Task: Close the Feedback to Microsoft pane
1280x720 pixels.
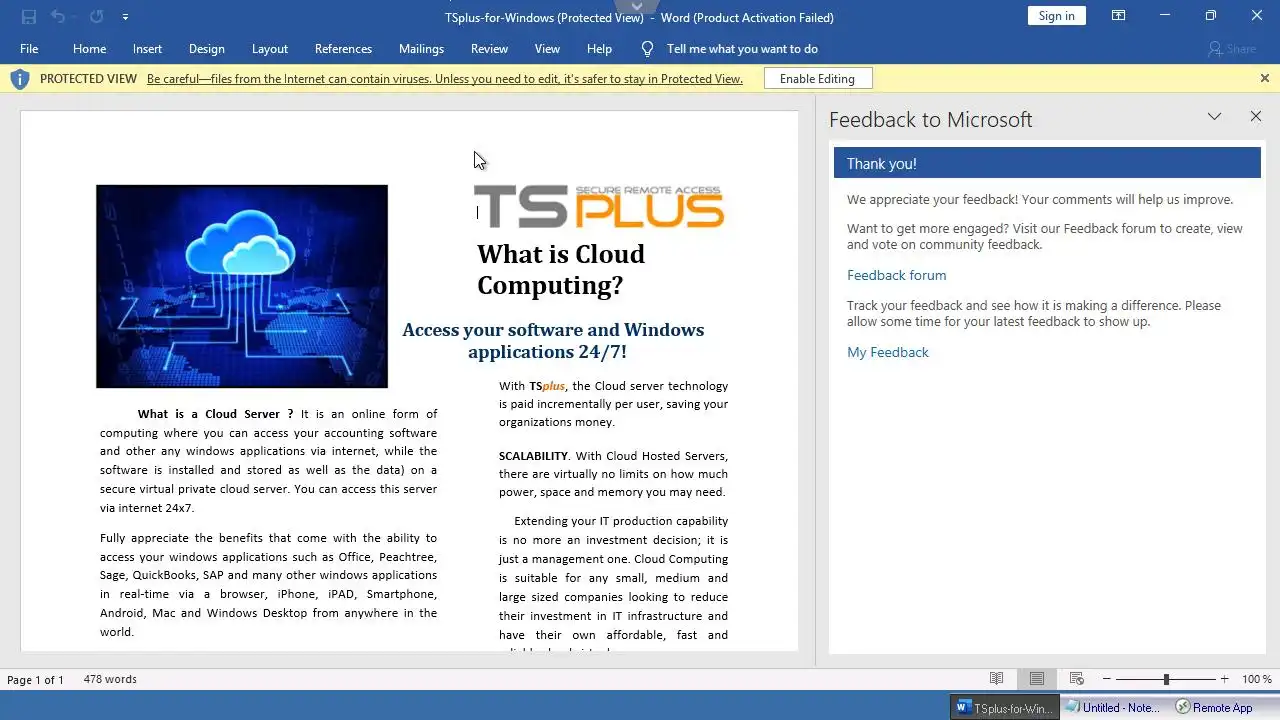Action: (x=1256, y=117)
